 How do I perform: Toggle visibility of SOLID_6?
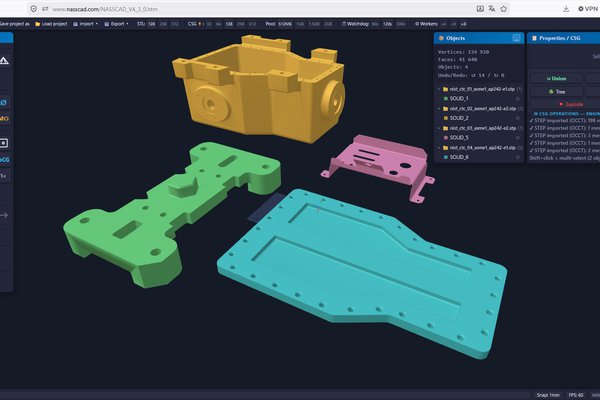coord(518,157)
